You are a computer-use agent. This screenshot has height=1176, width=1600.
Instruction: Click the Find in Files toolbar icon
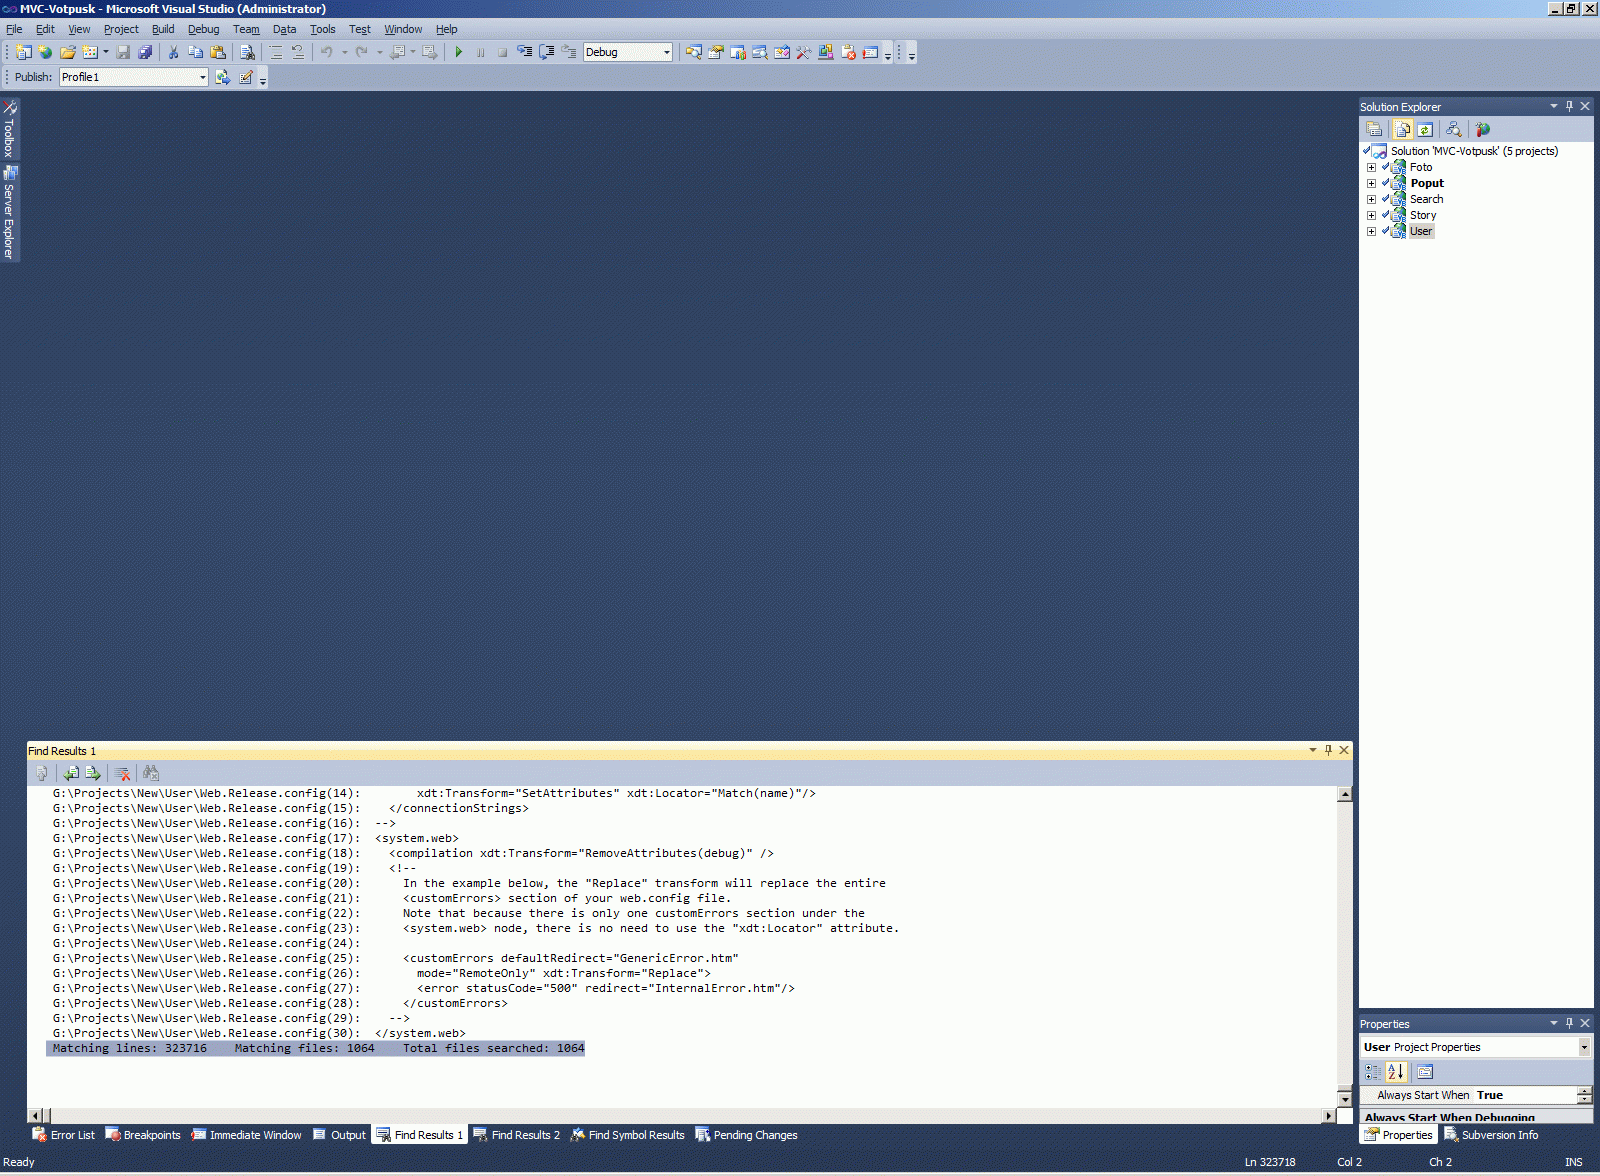coord(248,52)
